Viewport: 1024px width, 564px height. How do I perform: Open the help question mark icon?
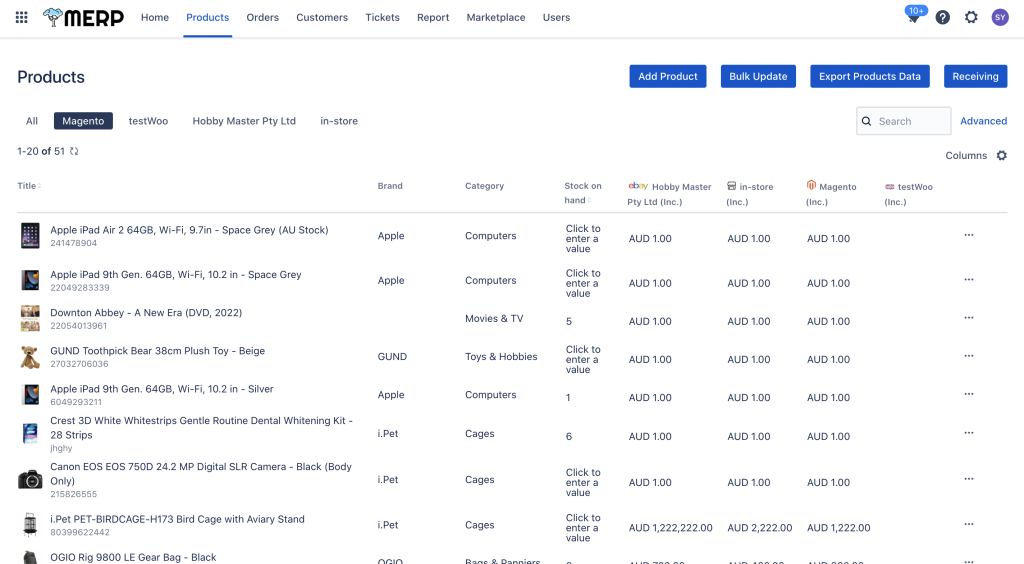tap(942, 17)
